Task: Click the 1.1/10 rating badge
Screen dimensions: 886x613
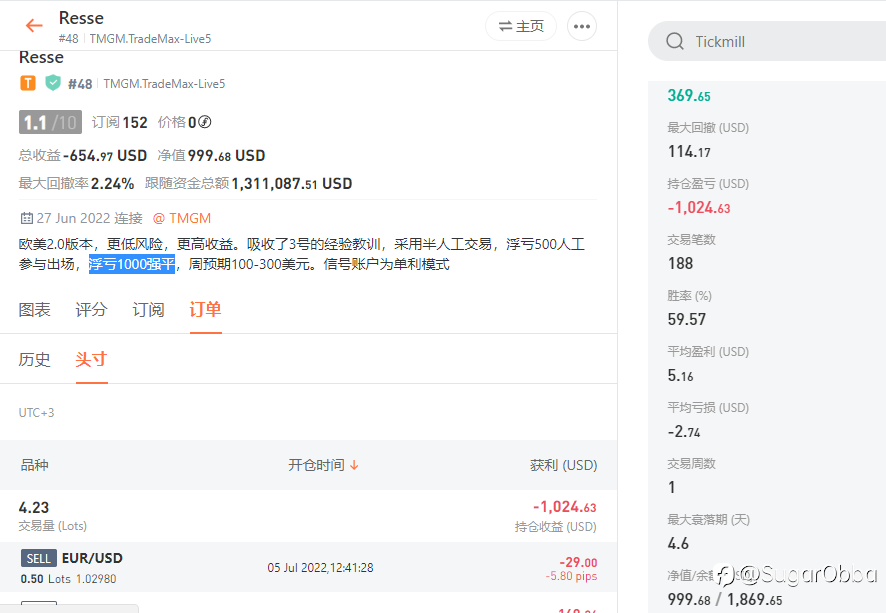Action: click(x=50, y=122)
